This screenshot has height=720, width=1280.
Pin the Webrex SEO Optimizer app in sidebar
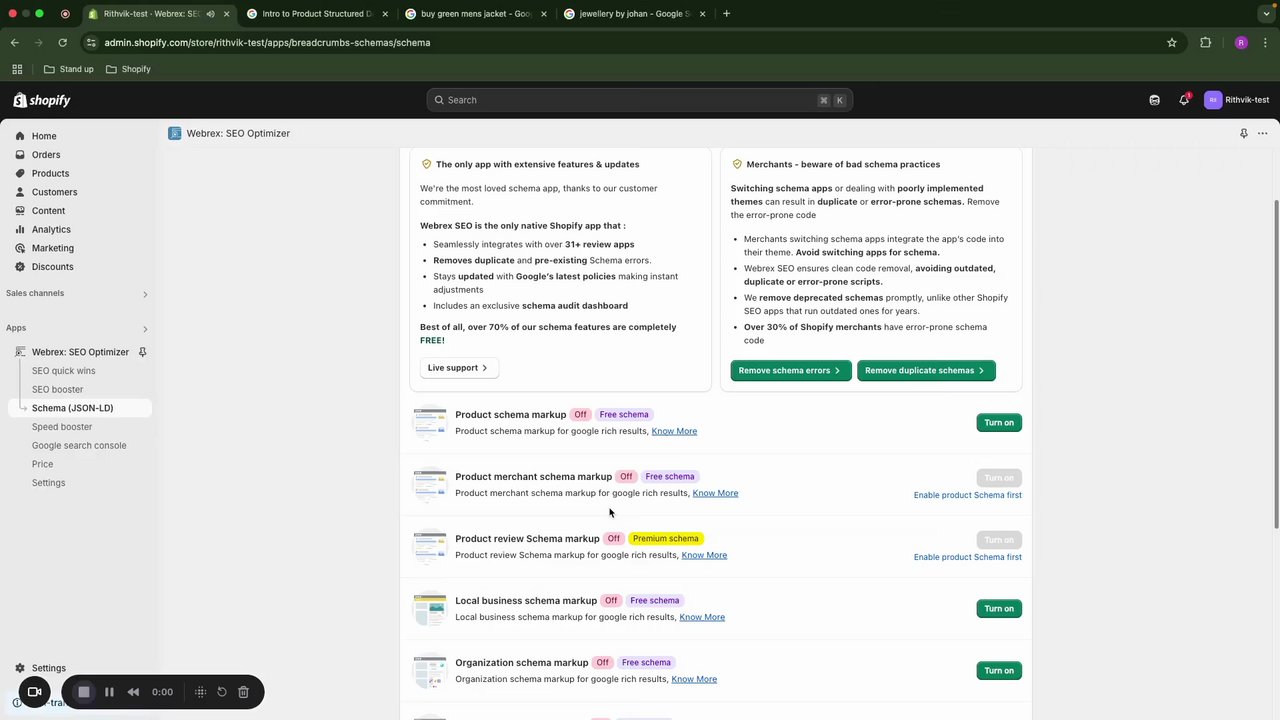(142, 352)
